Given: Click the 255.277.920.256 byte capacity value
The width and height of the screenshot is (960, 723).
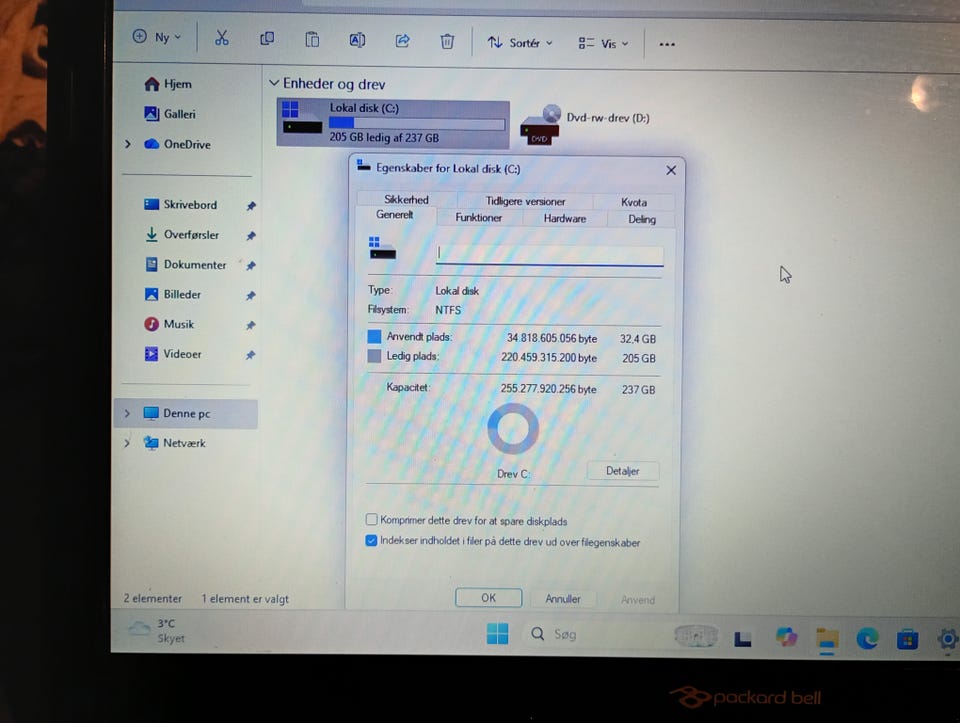Looking at the screenshot, I should (x=549, y=389).
